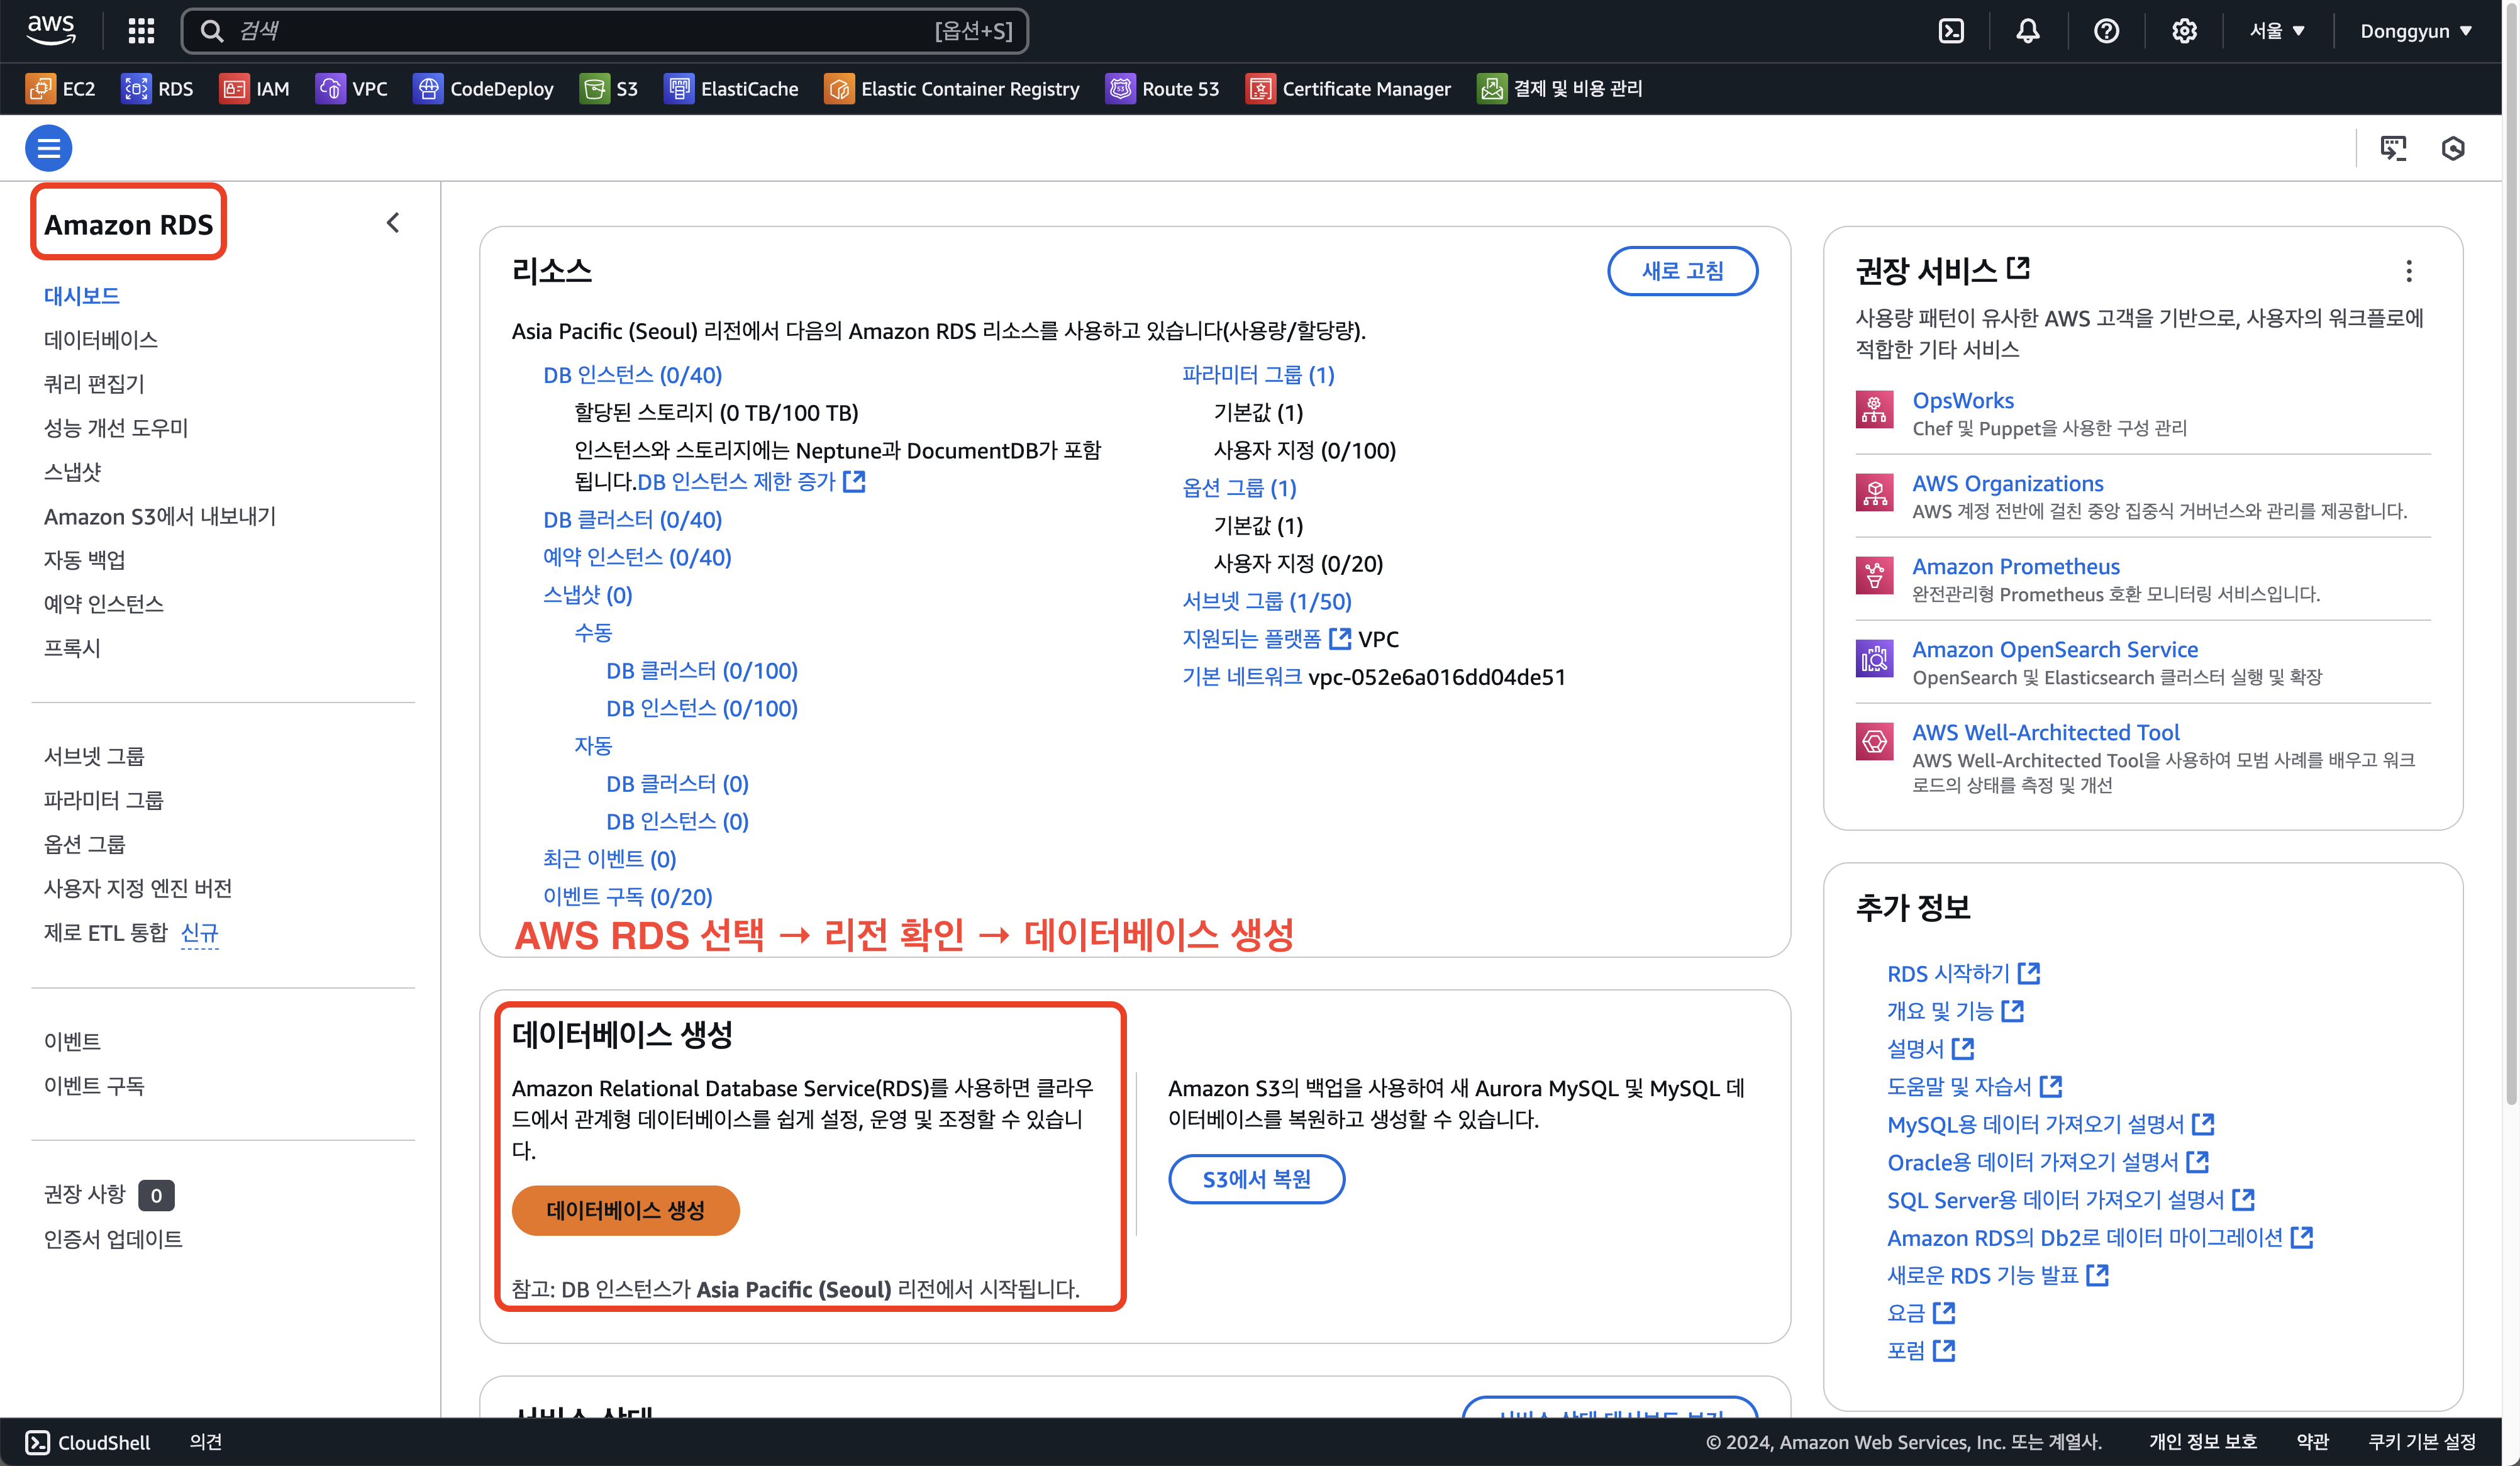The image size is (2520, 1466).
Task: Select 인증서 업데이트 in the sidebar
Action: coord(113,1238)
